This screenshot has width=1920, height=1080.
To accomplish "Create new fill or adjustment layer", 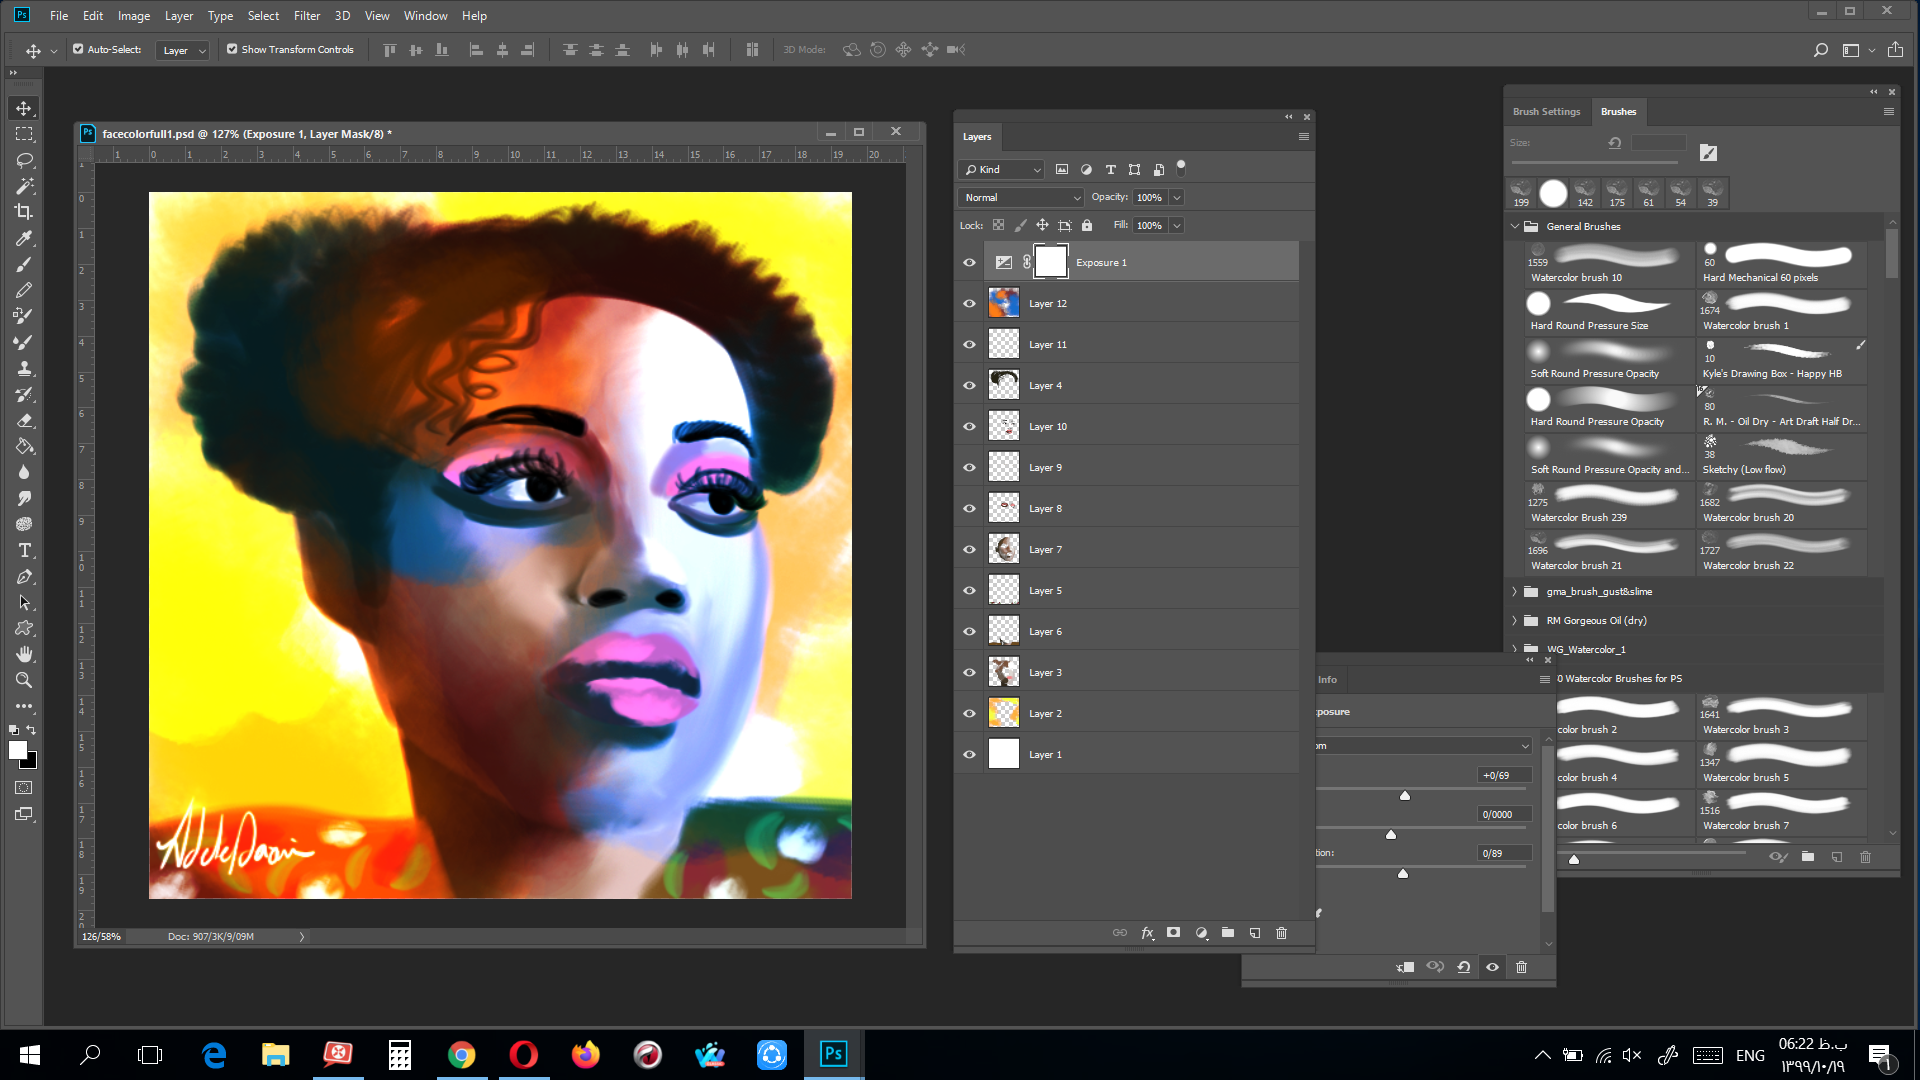I will click(x=1201, y=933).
